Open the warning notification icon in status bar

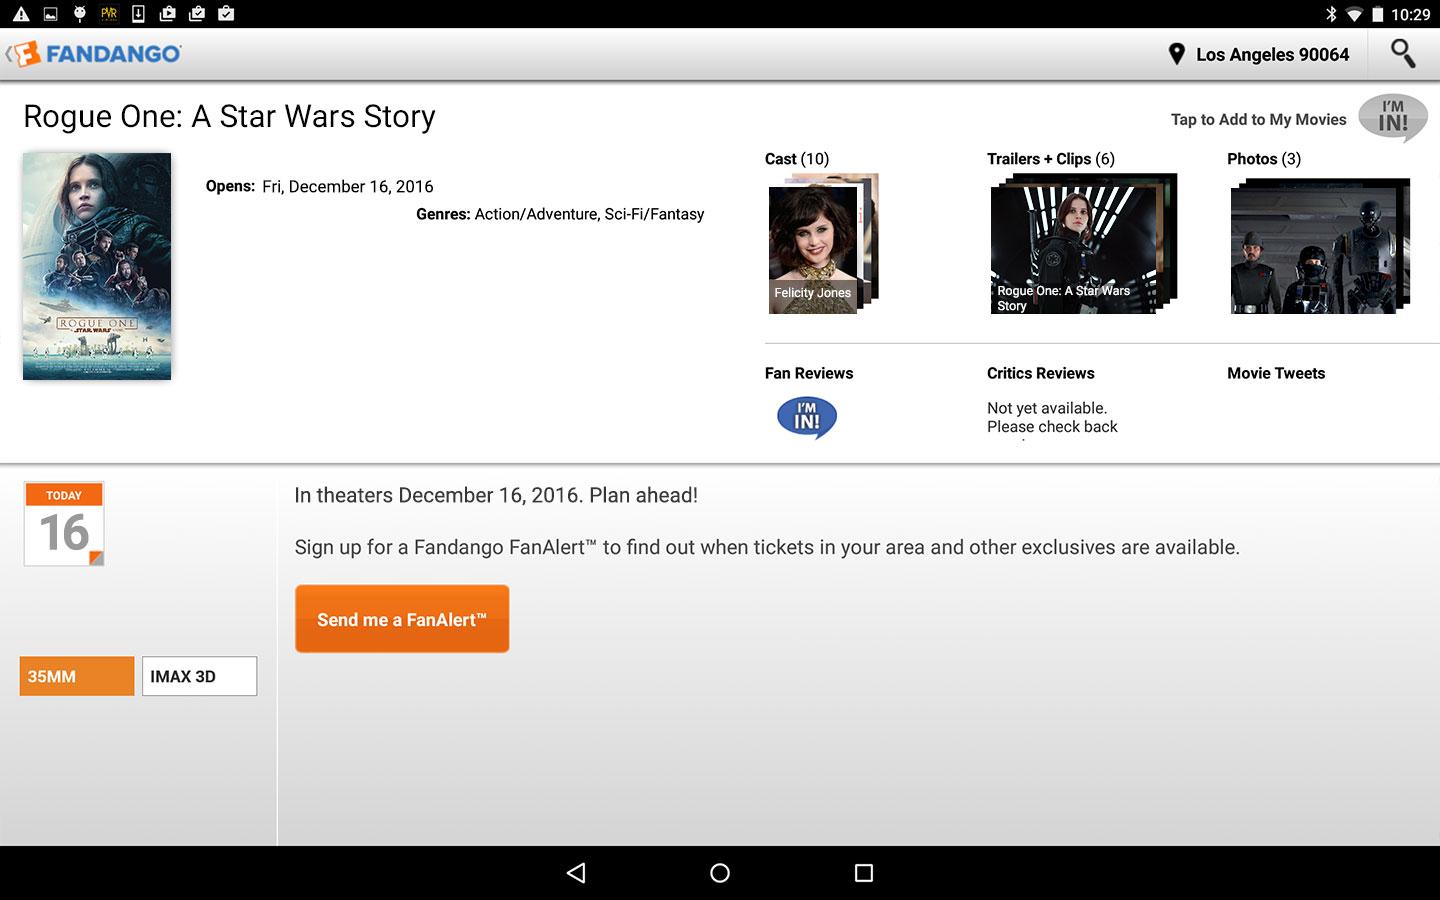21,14
